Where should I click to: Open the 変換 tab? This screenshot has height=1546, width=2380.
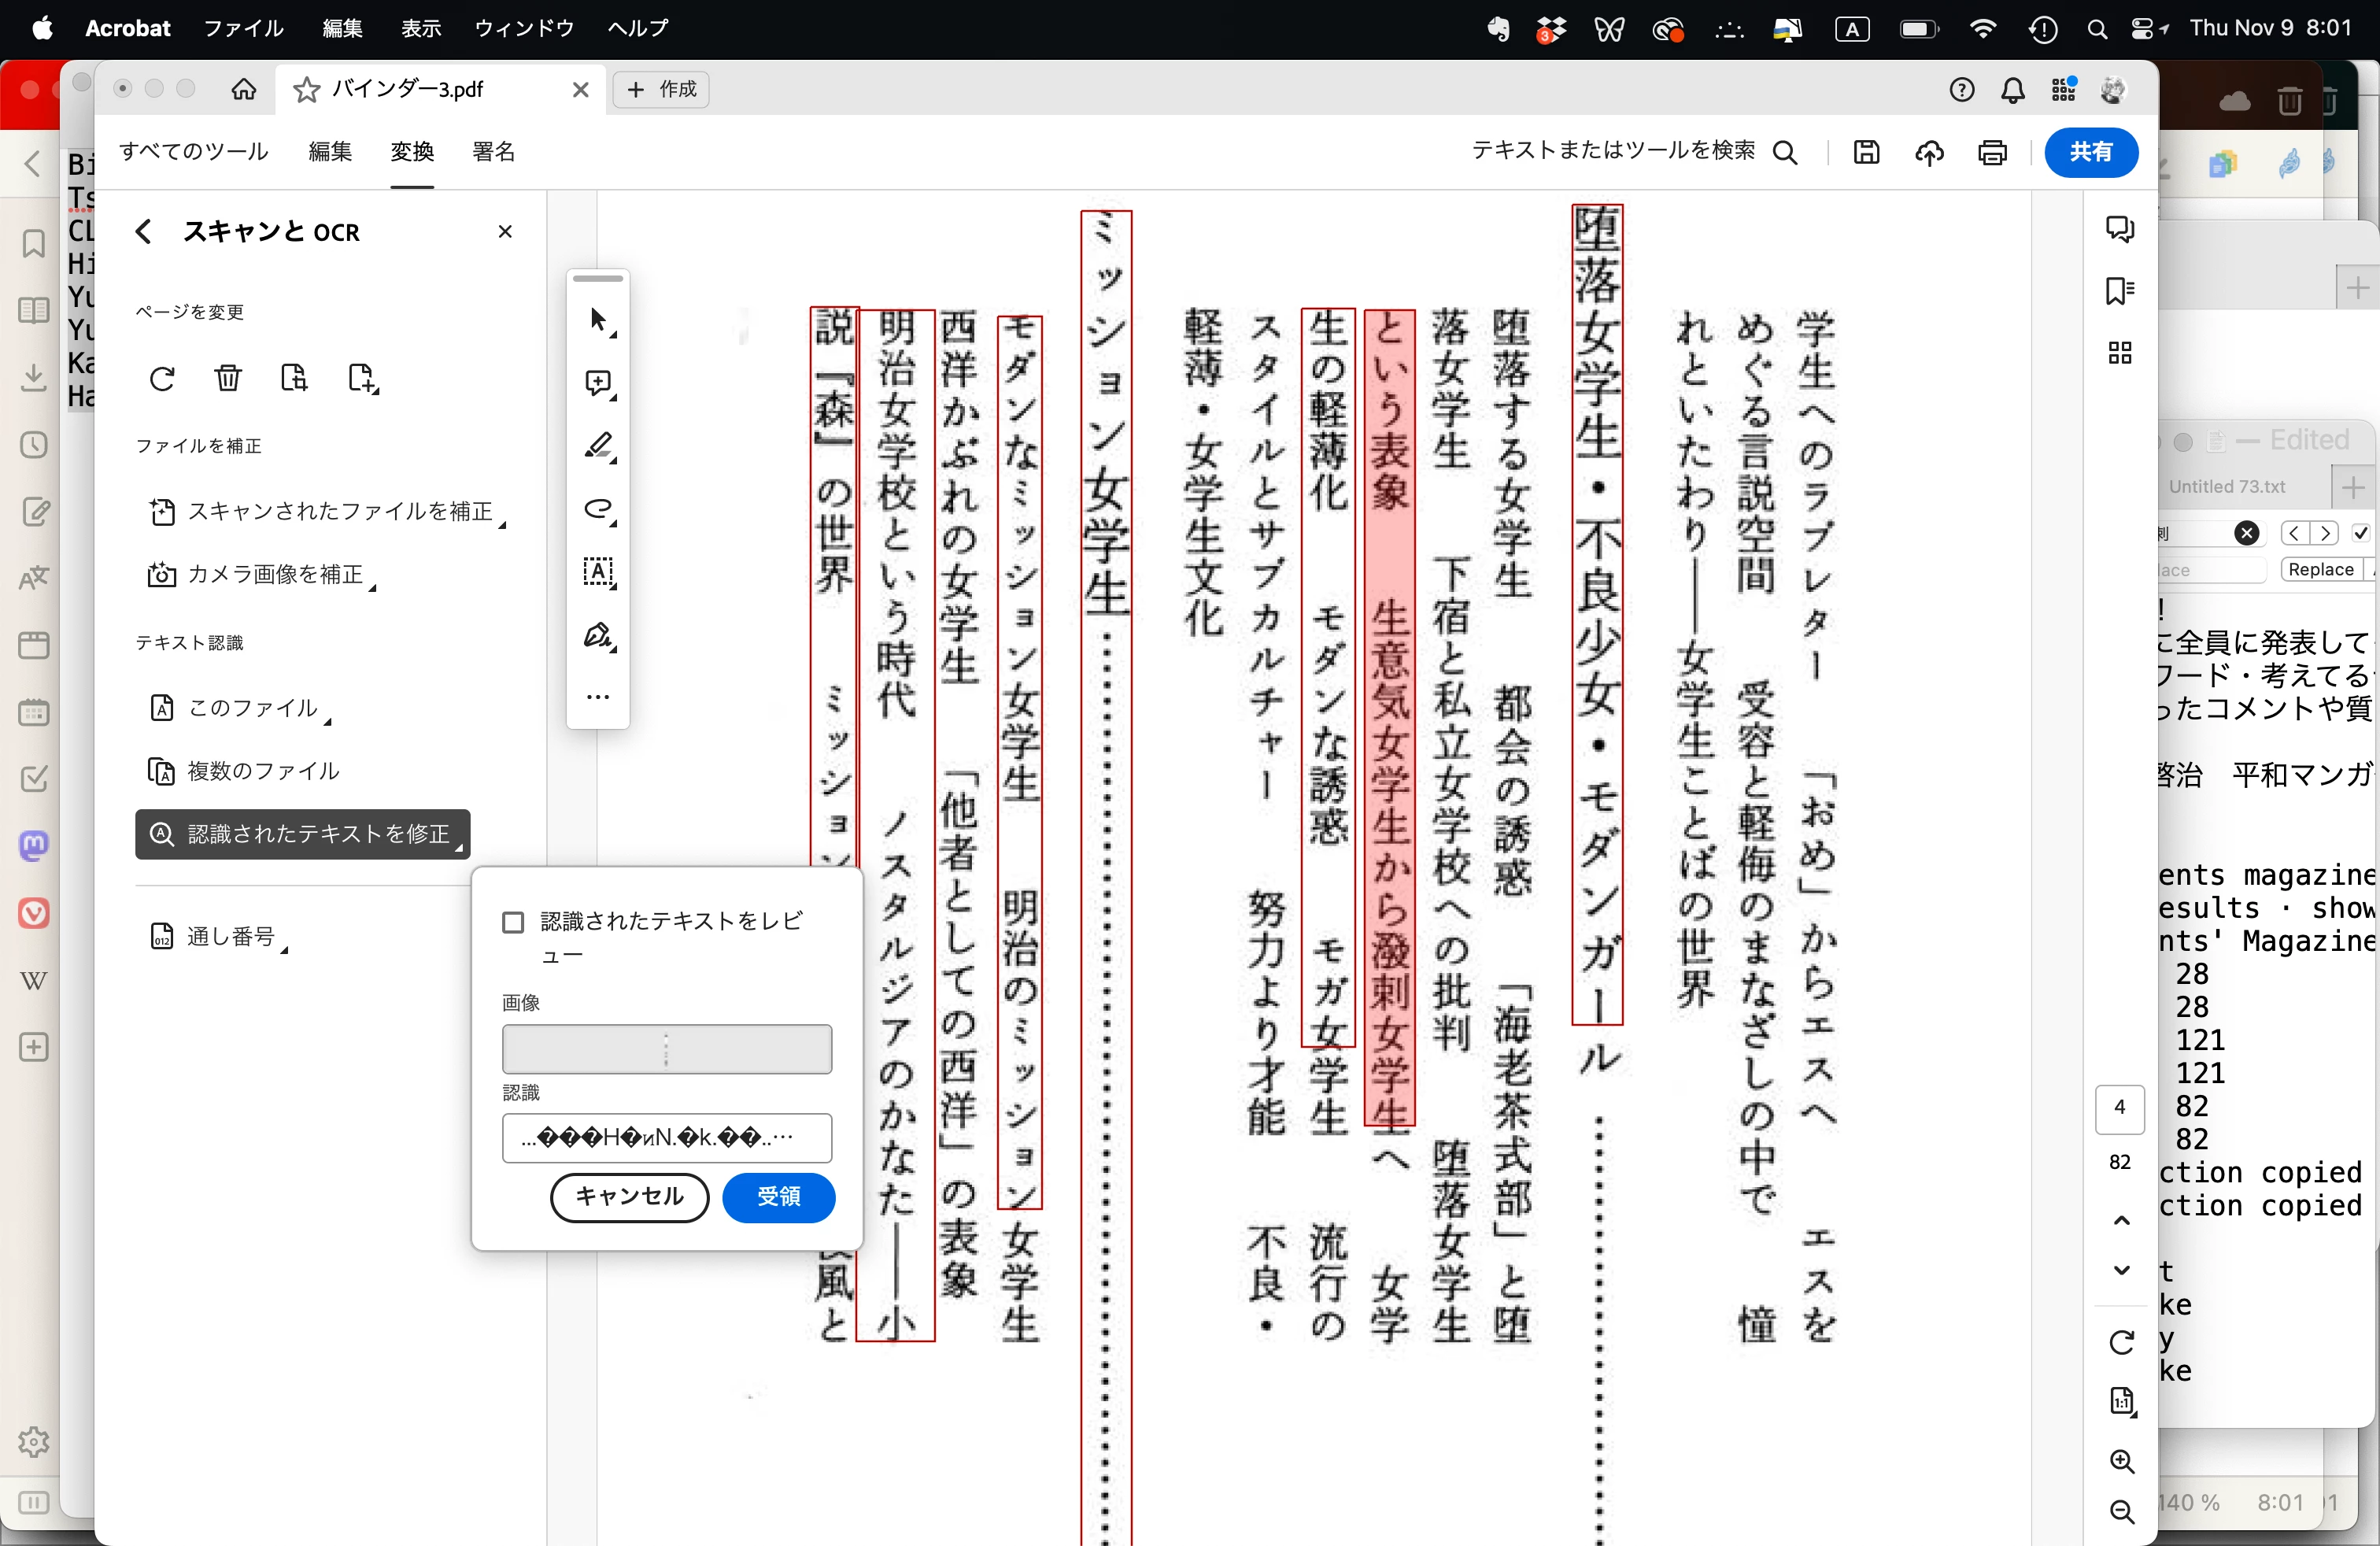(x=412, y=152)
